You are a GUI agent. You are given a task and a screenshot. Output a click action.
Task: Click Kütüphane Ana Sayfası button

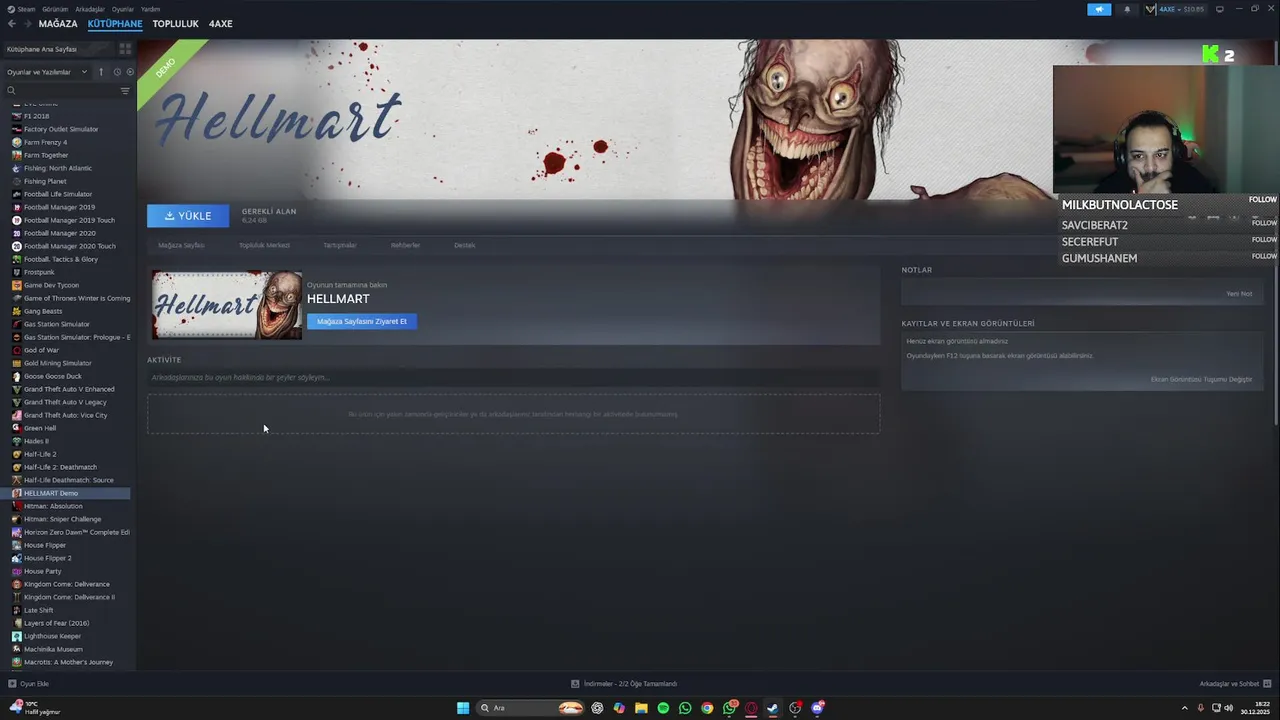pyautogui.click(x=58, y=49)
